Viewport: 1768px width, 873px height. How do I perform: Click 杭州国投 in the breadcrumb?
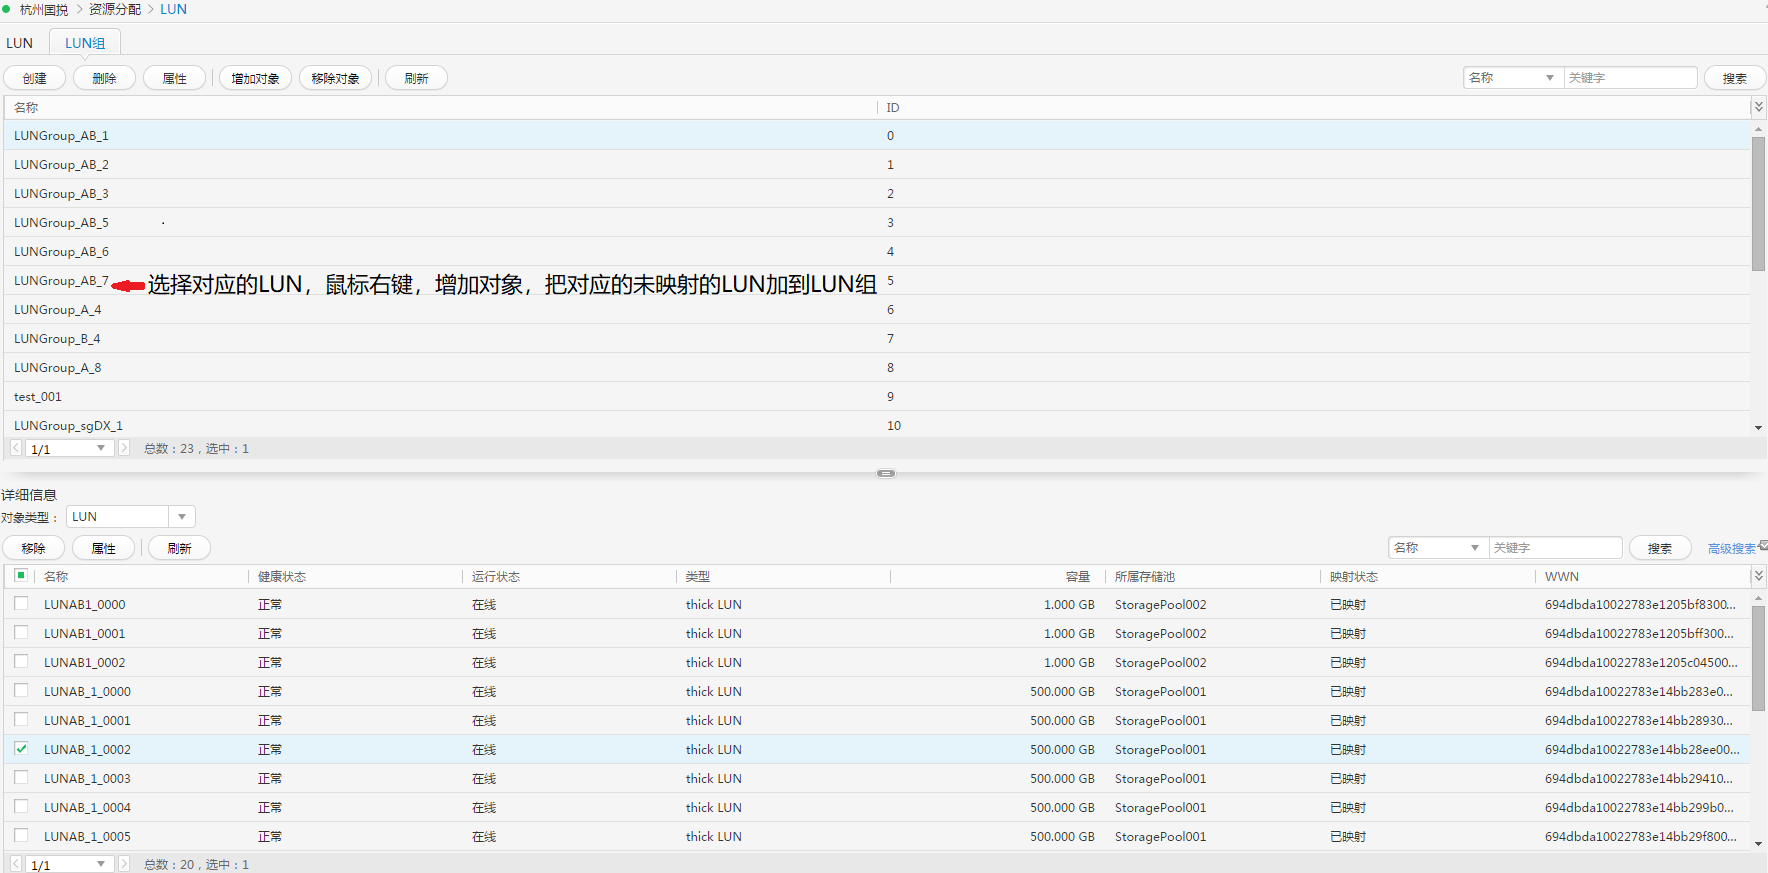[44, 9]
